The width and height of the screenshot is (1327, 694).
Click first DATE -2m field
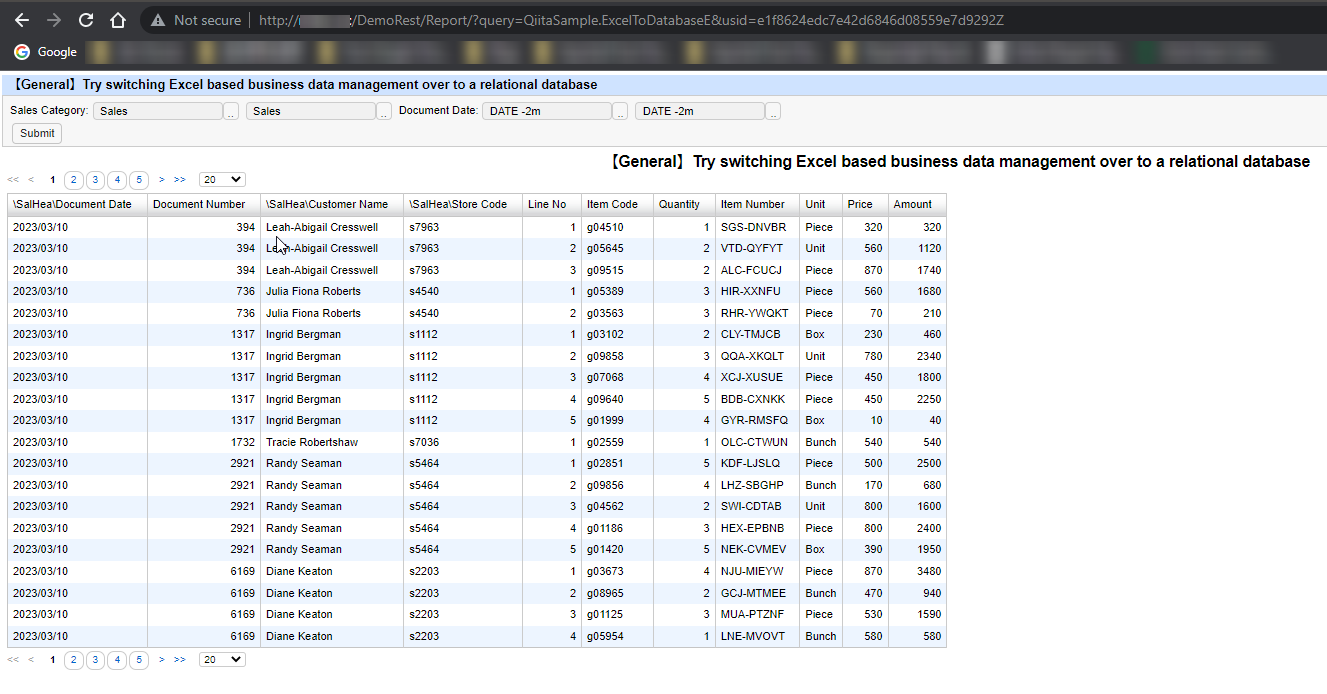pos(546,111)
